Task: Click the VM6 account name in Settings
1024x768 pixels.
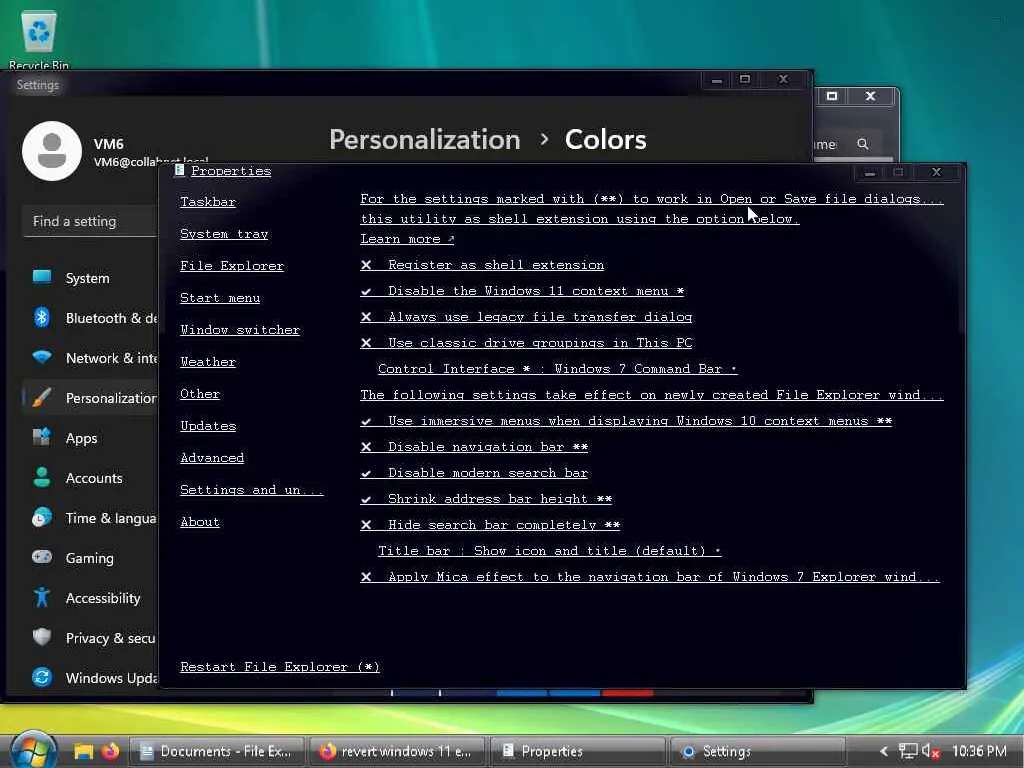Action: coord(108,144)
